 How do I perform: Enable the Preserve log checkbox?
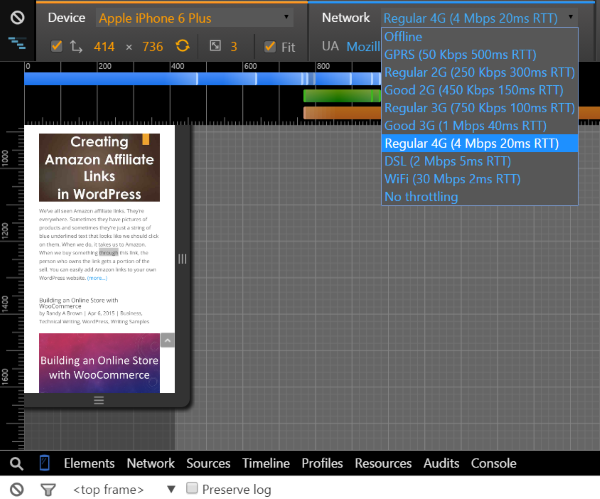coord(192,488)
